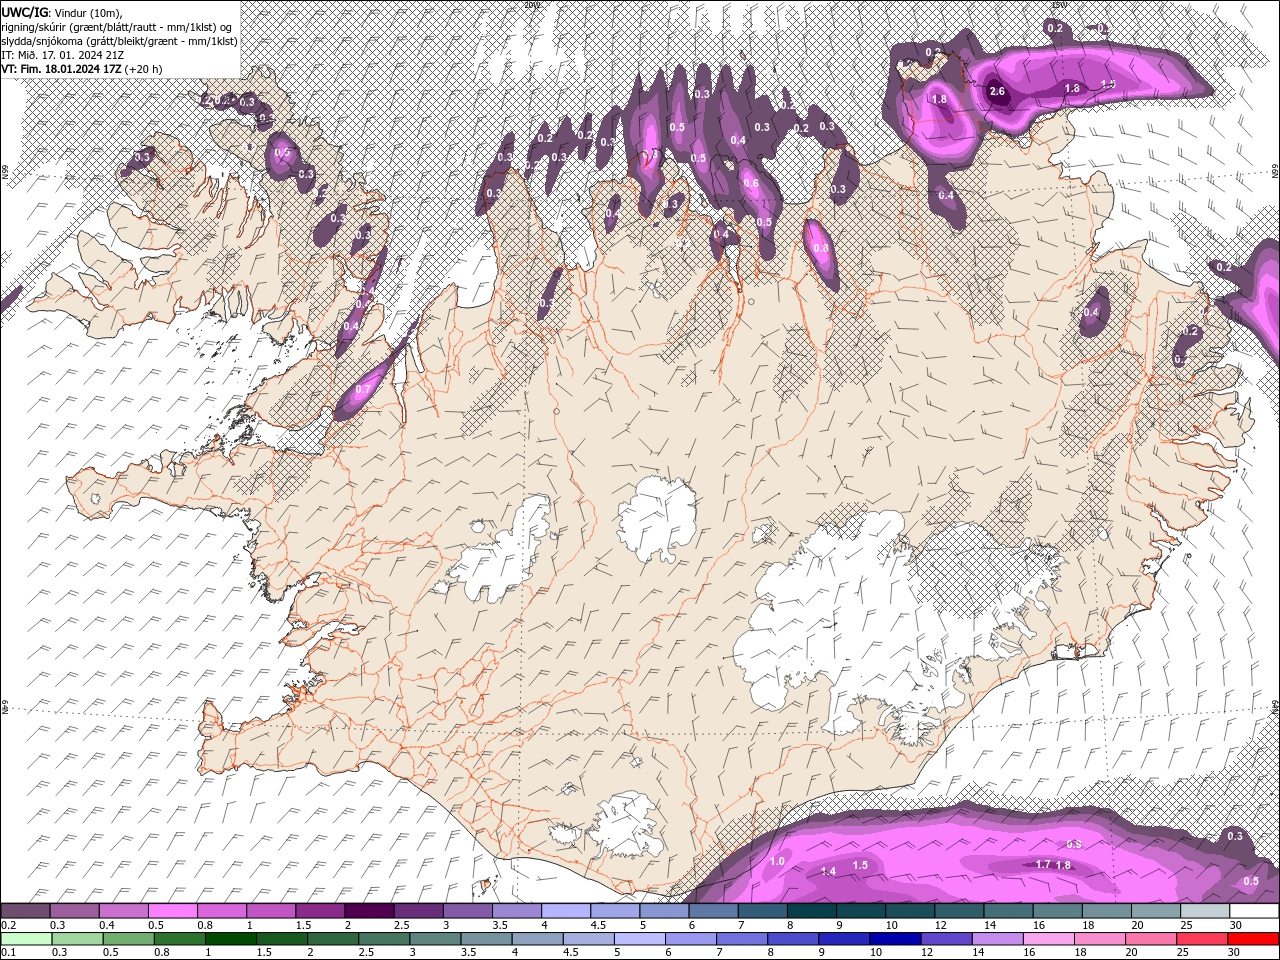Click the upper-scale pale gray swatch for 25
This screenshot has width=1280, height=960.
pyautogui.click(x=1206, y=911)
